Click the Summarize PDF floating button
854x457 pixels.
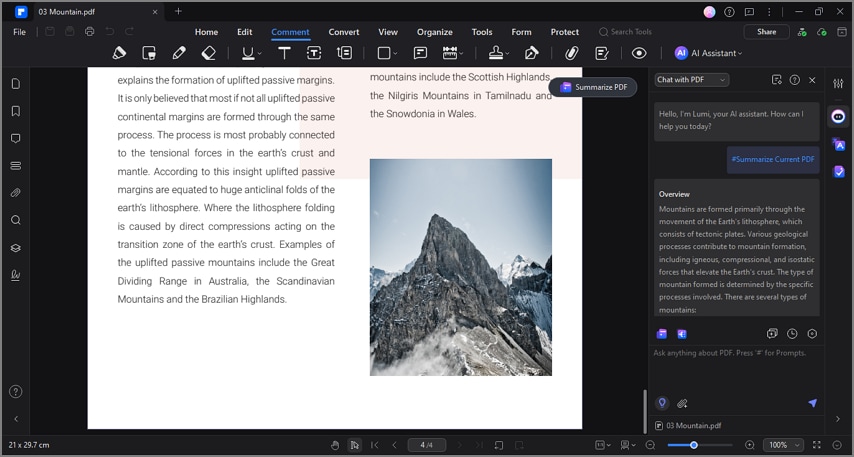593,87
